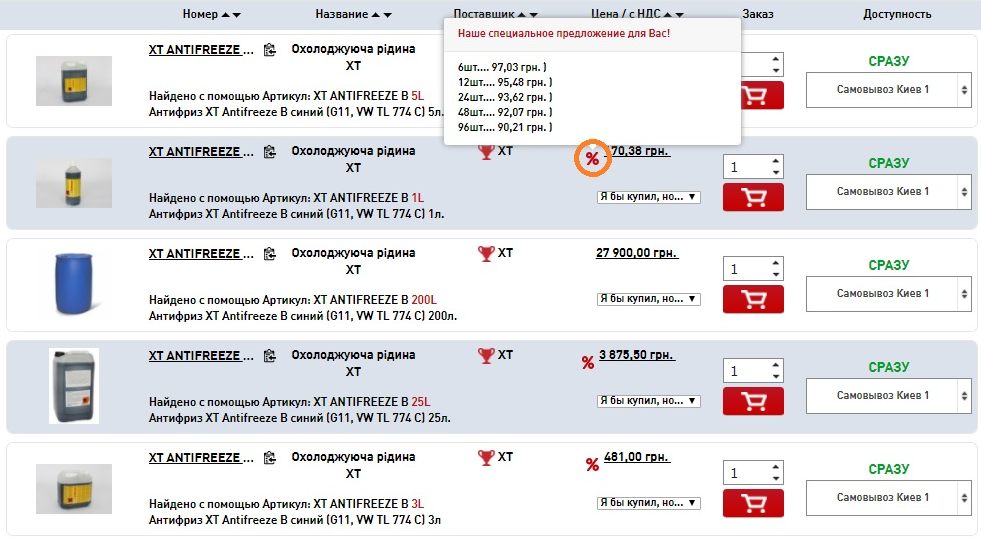Click the percent icon next to 481,00 грн.

592,464
